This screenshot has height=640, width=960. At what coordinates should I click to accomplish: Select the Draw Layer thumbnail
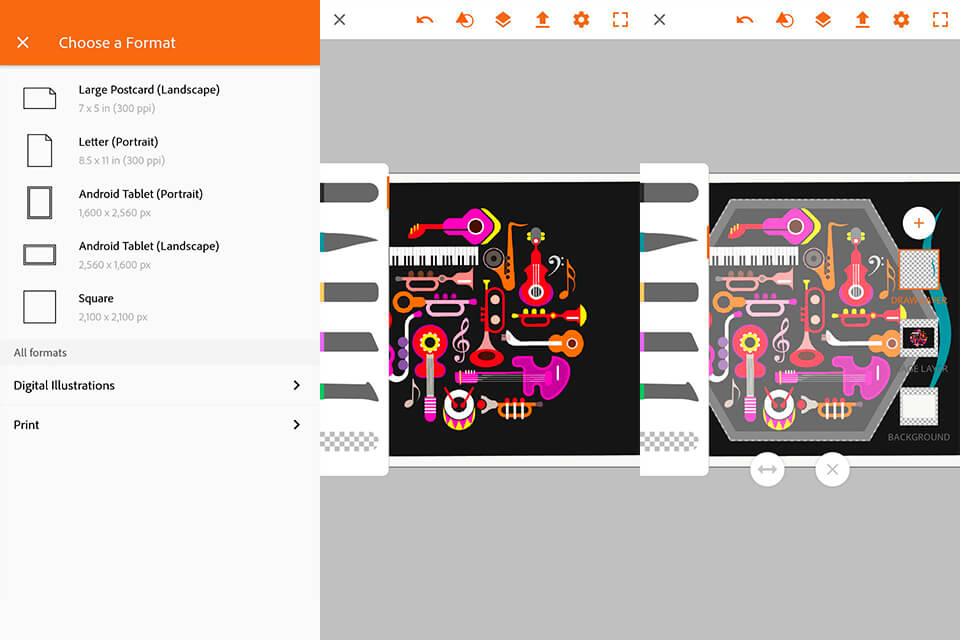click(918, 270)
